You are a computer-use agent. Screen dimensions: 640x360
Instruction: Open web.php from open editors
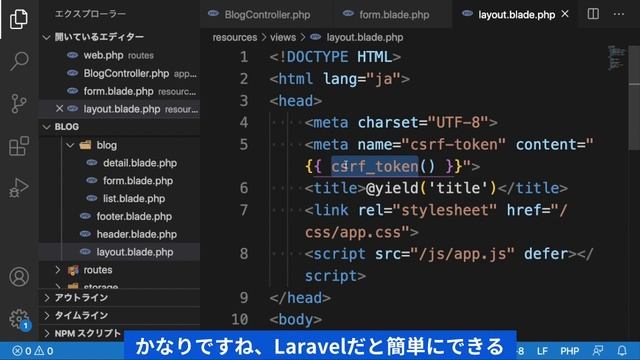(118, 55)
